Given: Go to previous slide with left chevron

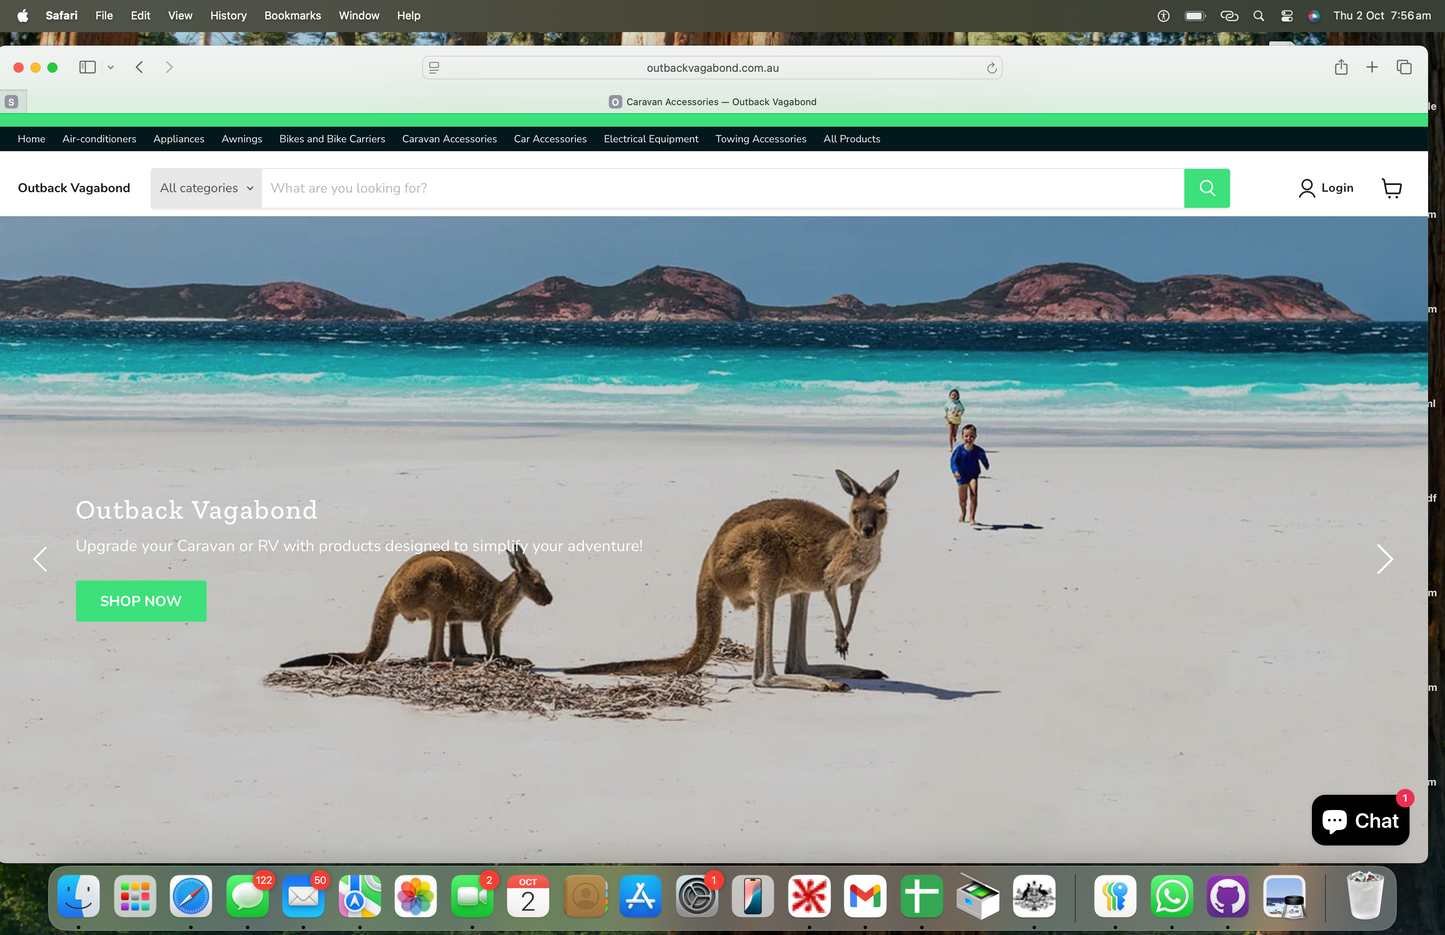Looking at the screenshot, I should tap(41, 559).
